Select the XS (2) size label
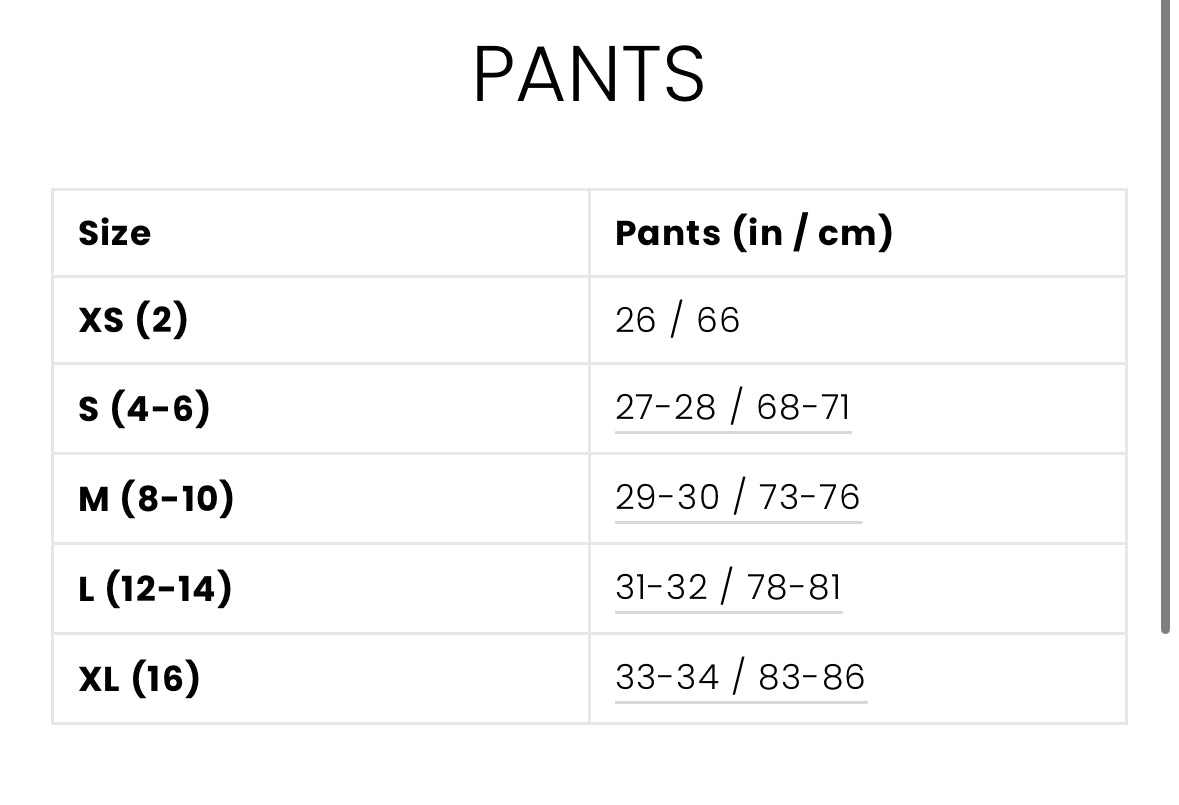Viewport: 1179px width, 805px height. coord(133,320)
